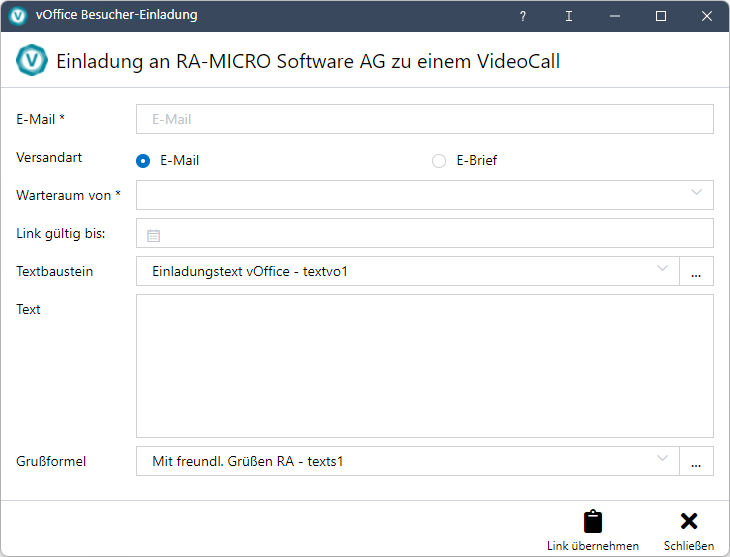The height and width of the screenshot is (557, 730).
Task: Focus the E-Mail address input field
Action: (425, 119)
